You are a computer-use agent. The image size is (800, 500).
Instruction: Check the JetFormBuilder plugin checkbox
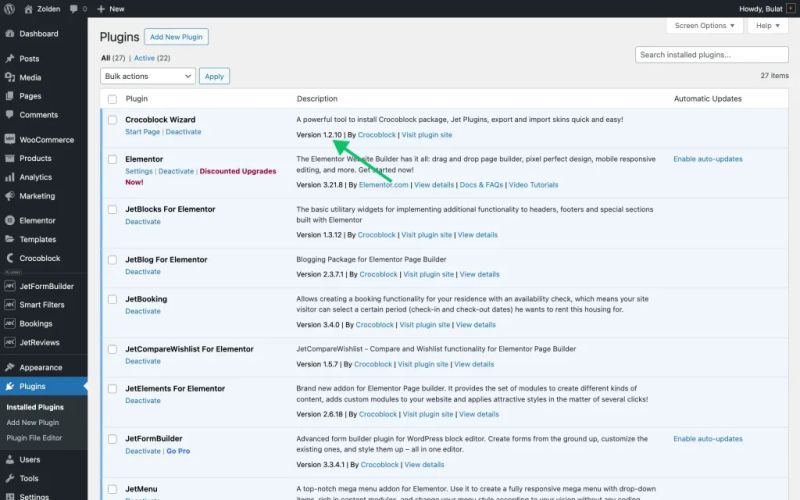(112, 439)
